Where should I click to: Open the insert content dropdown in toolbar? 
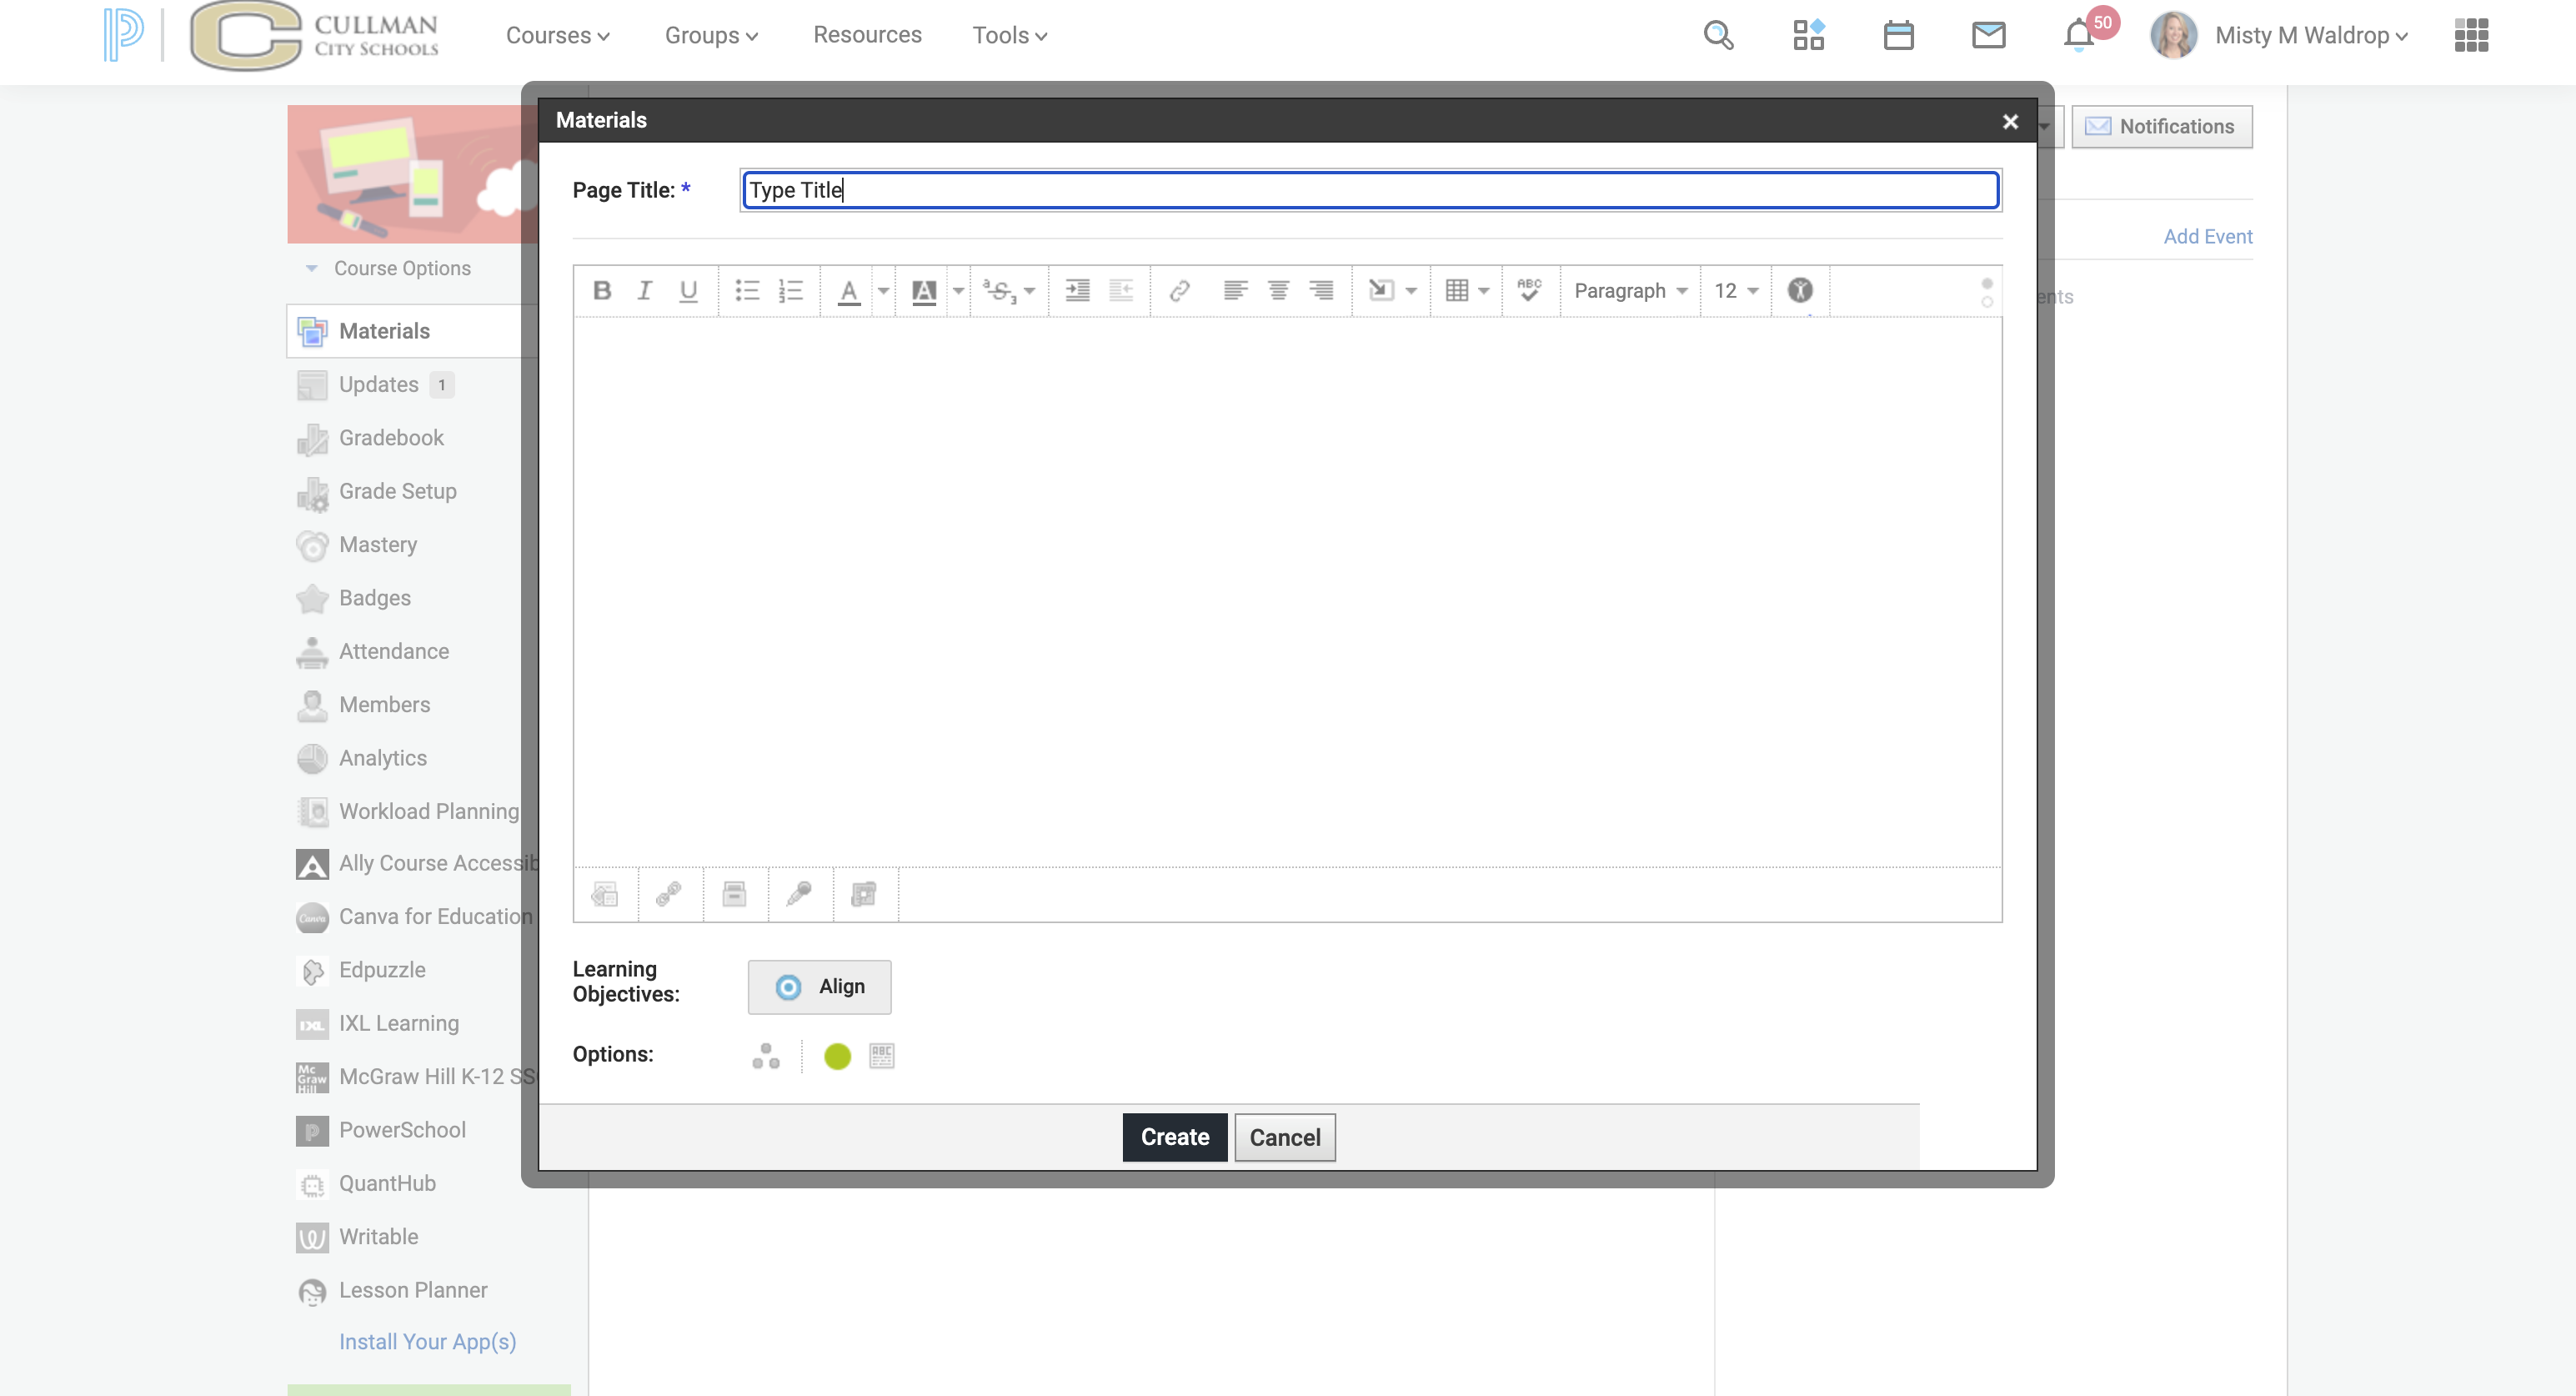click(x=1392, y=291)
